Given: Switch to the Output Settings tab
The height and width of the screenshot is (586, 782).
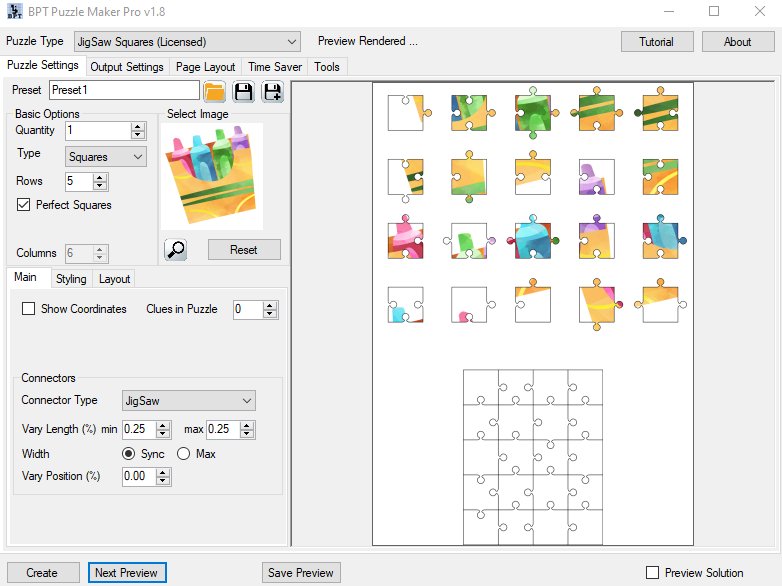Looking at the screenshot, I should (127, 67).
